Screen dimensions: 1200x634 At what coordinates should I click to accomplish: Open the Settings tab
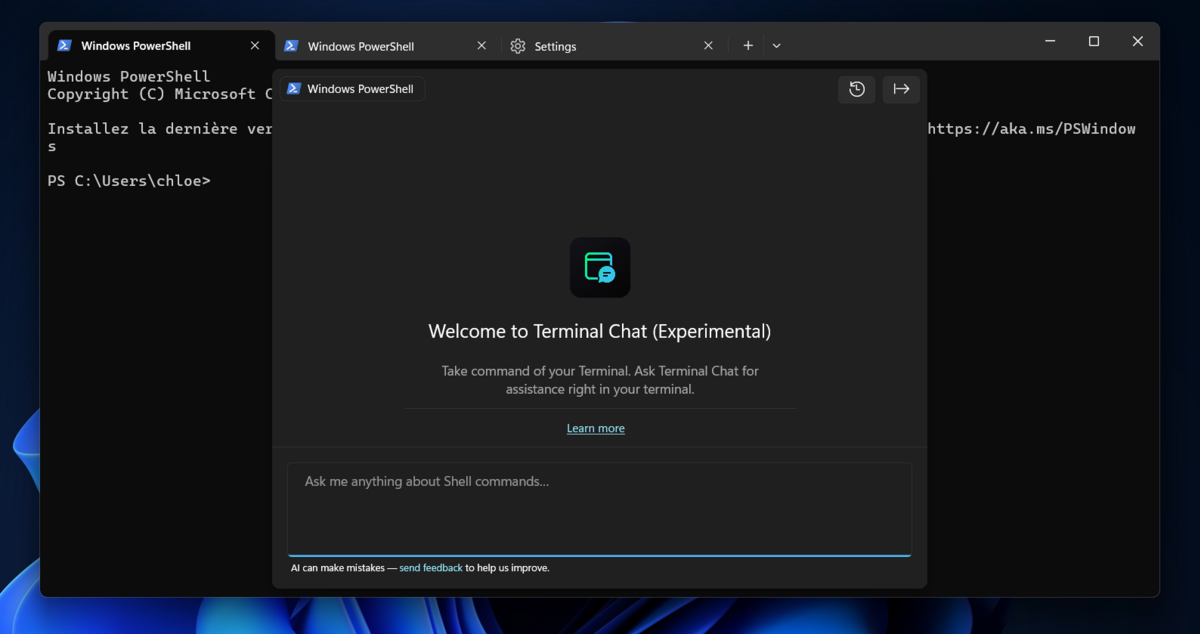tap(555, 46)
